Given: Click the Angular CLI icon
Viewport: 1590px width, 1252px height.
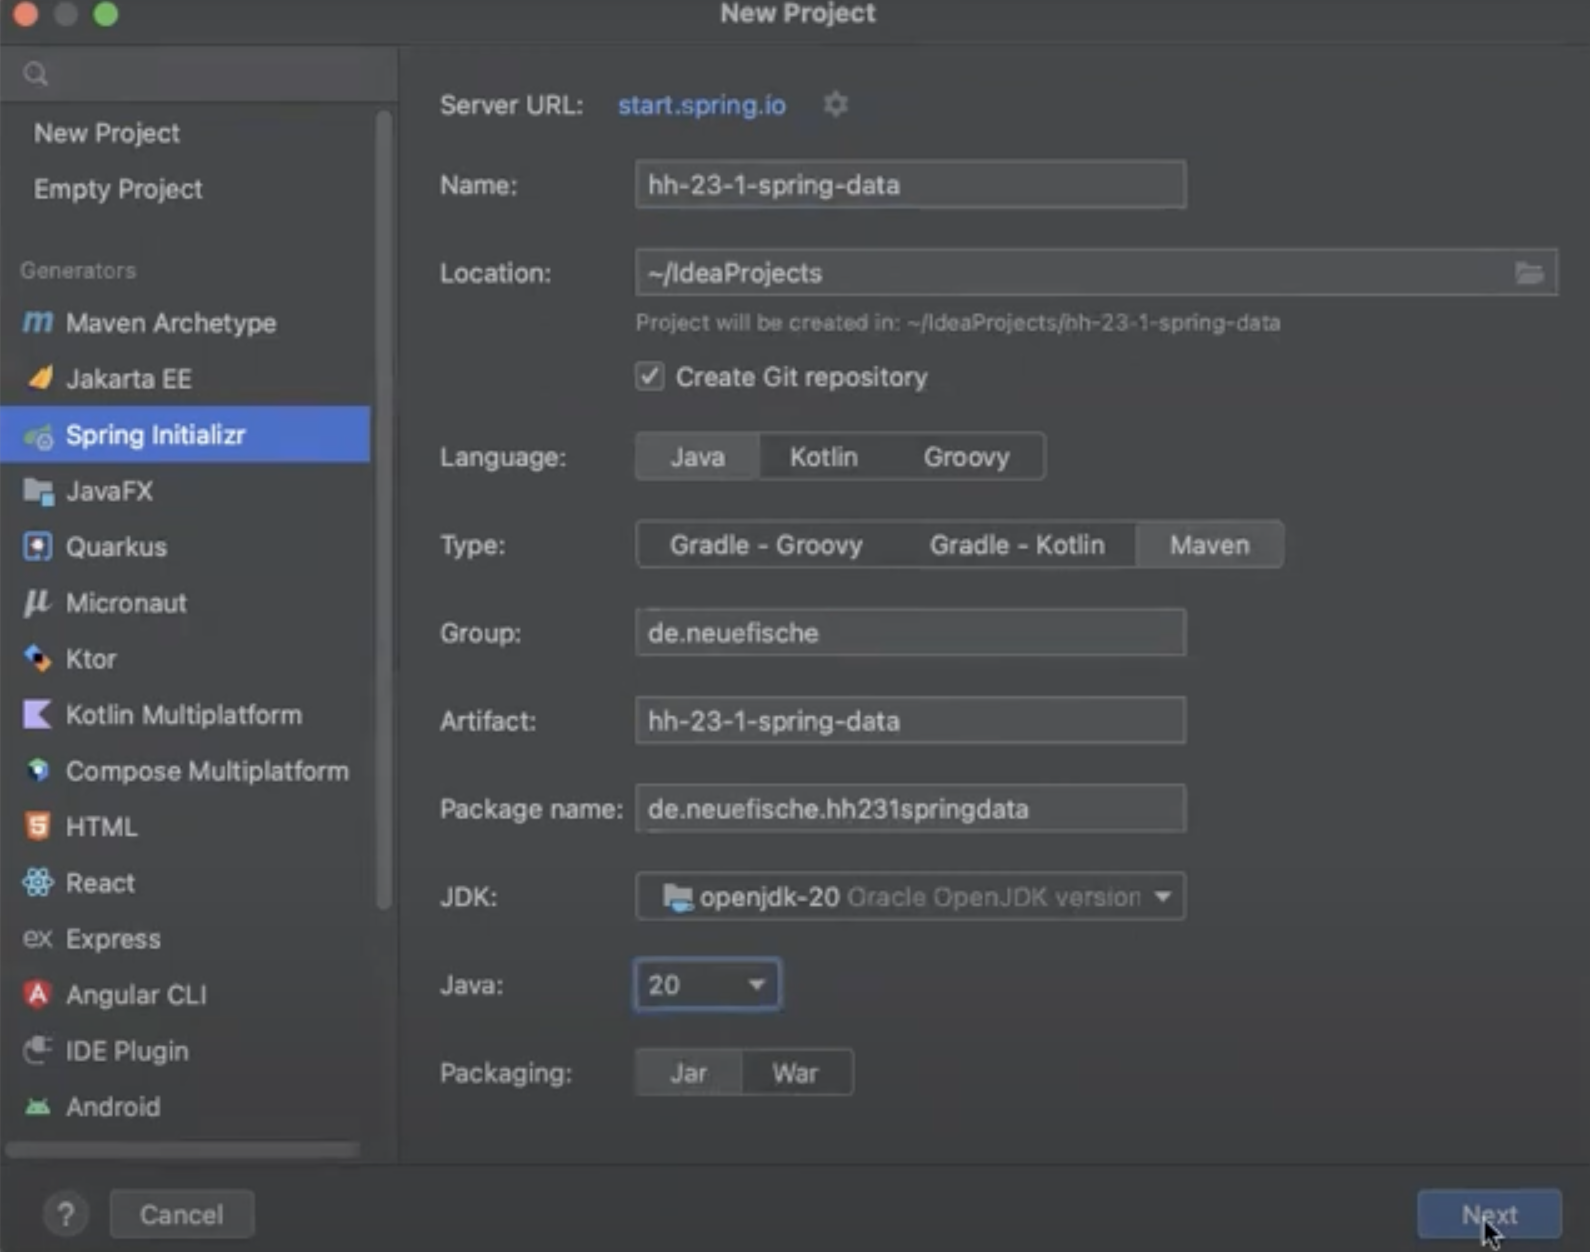Looking at the screenshot, I should coord(38,994).
